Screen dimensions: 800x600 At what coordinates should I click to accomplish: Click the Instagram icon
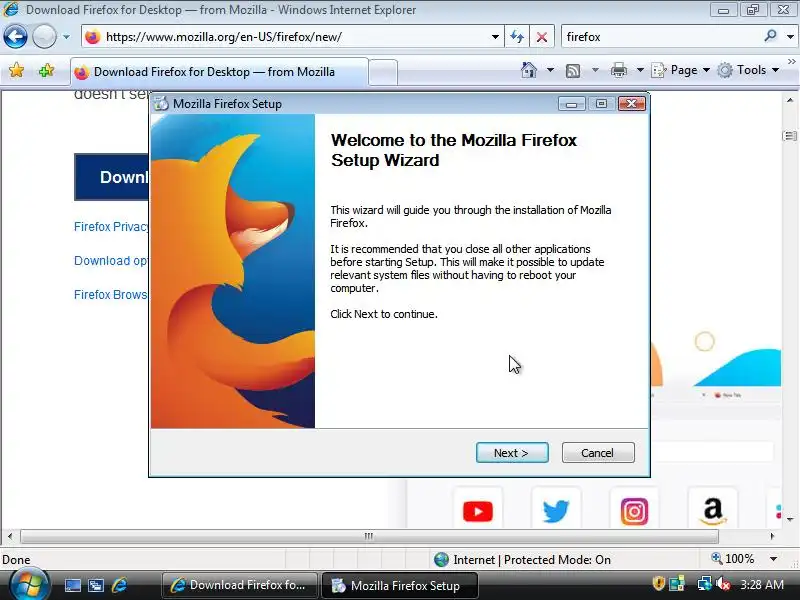point(634,511)
